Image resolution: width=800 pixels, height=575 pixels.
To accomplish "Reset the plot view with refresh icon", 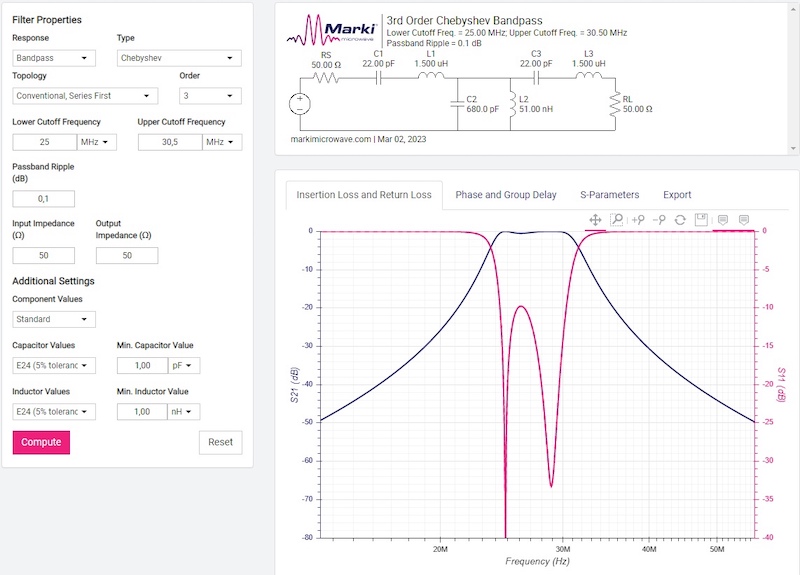I will coord(680,219).
